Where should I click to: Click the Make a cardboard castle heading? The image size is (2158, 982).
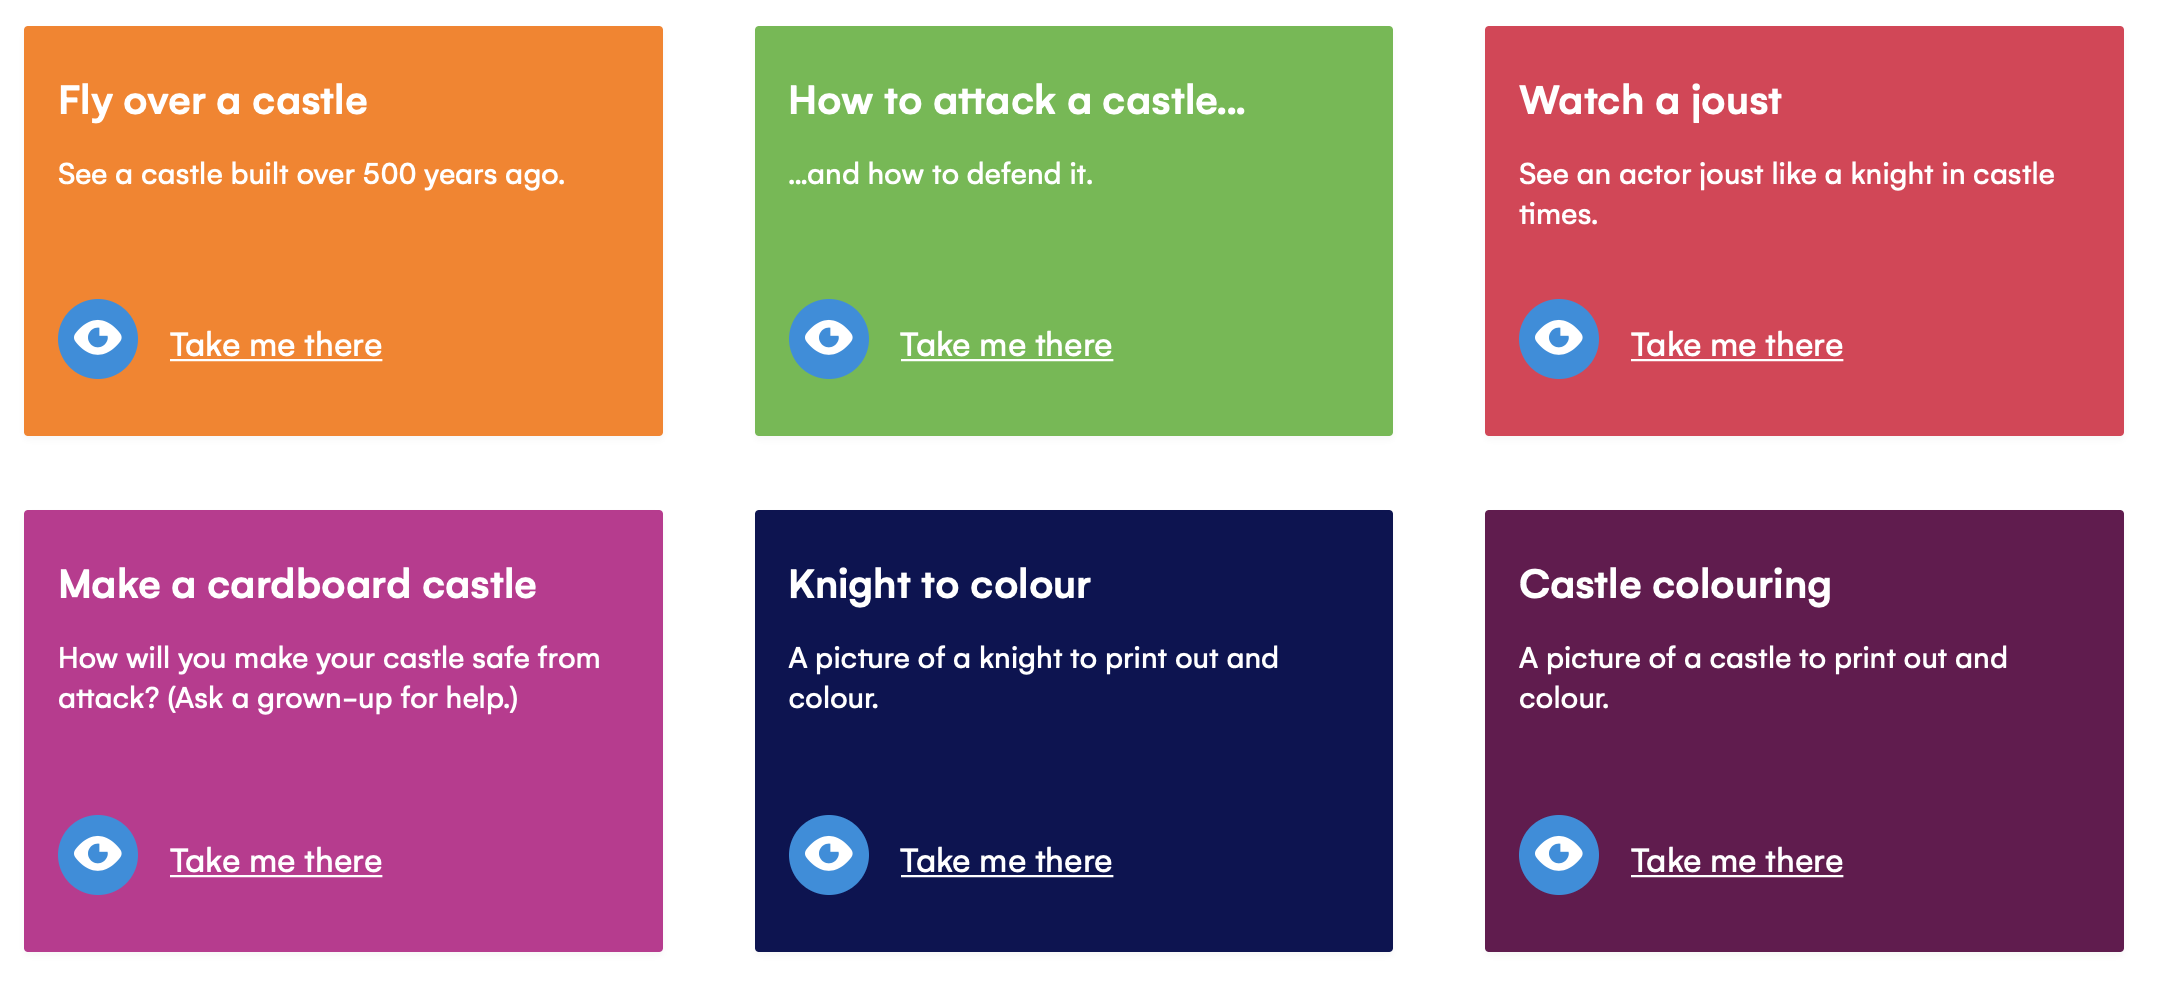pyautogui.click(x=297, y=585)
